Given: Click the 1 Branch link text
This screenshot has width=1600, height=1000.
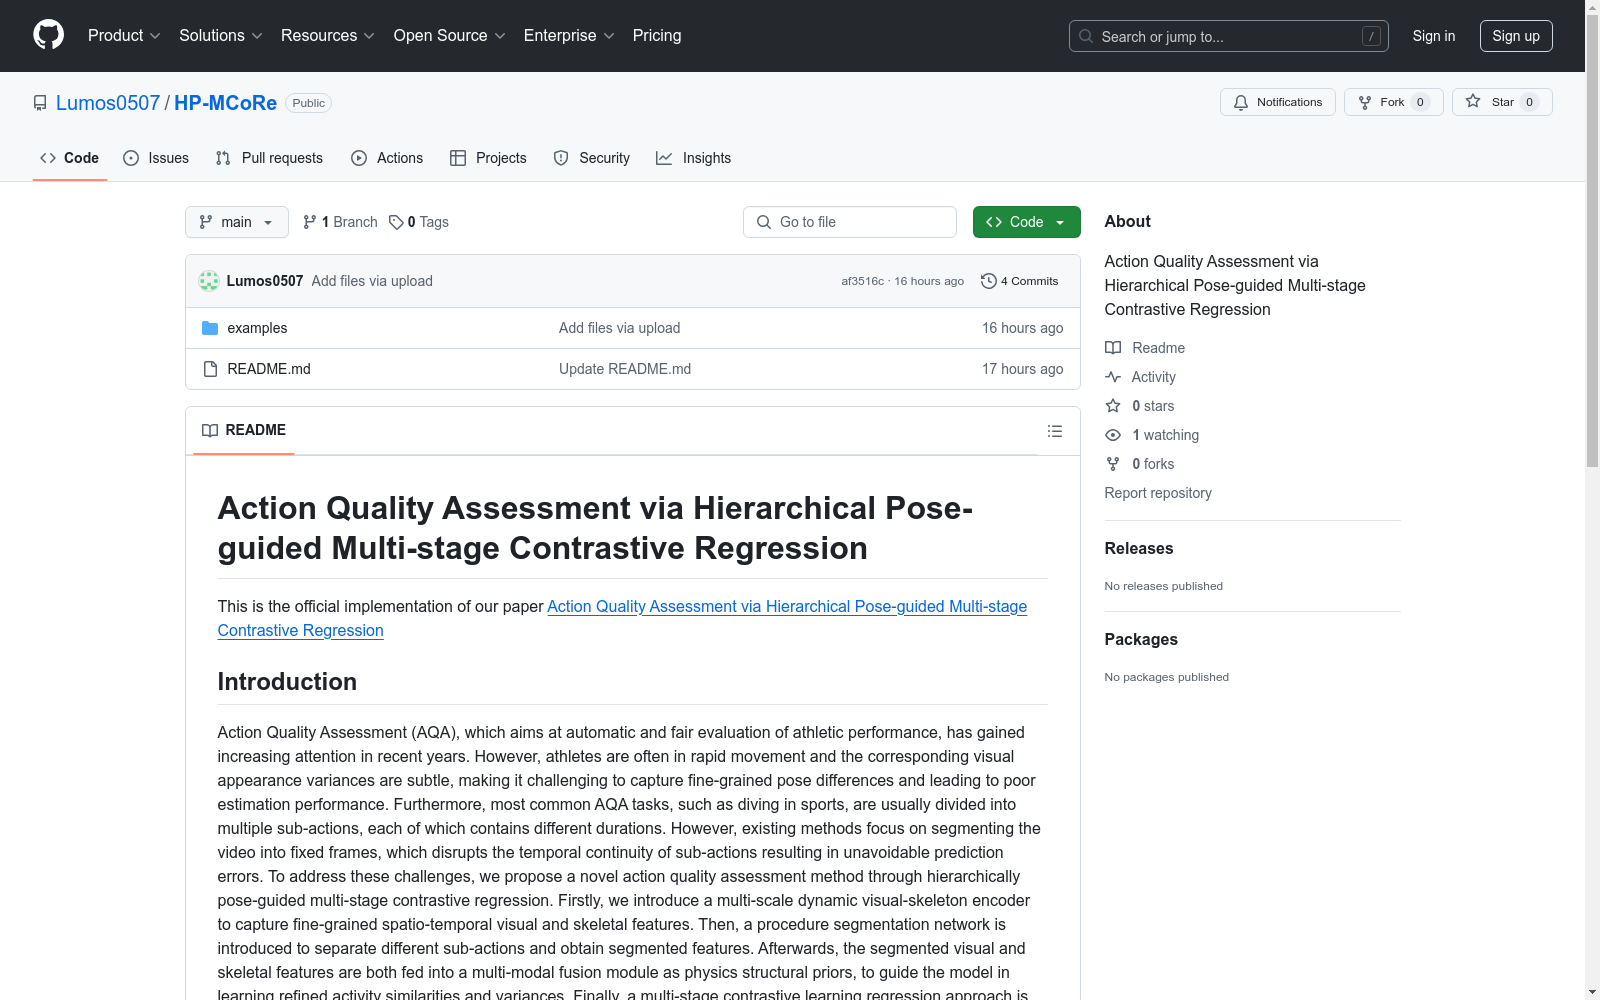Looking at the screenshot, I should click(x=350, y=222).
